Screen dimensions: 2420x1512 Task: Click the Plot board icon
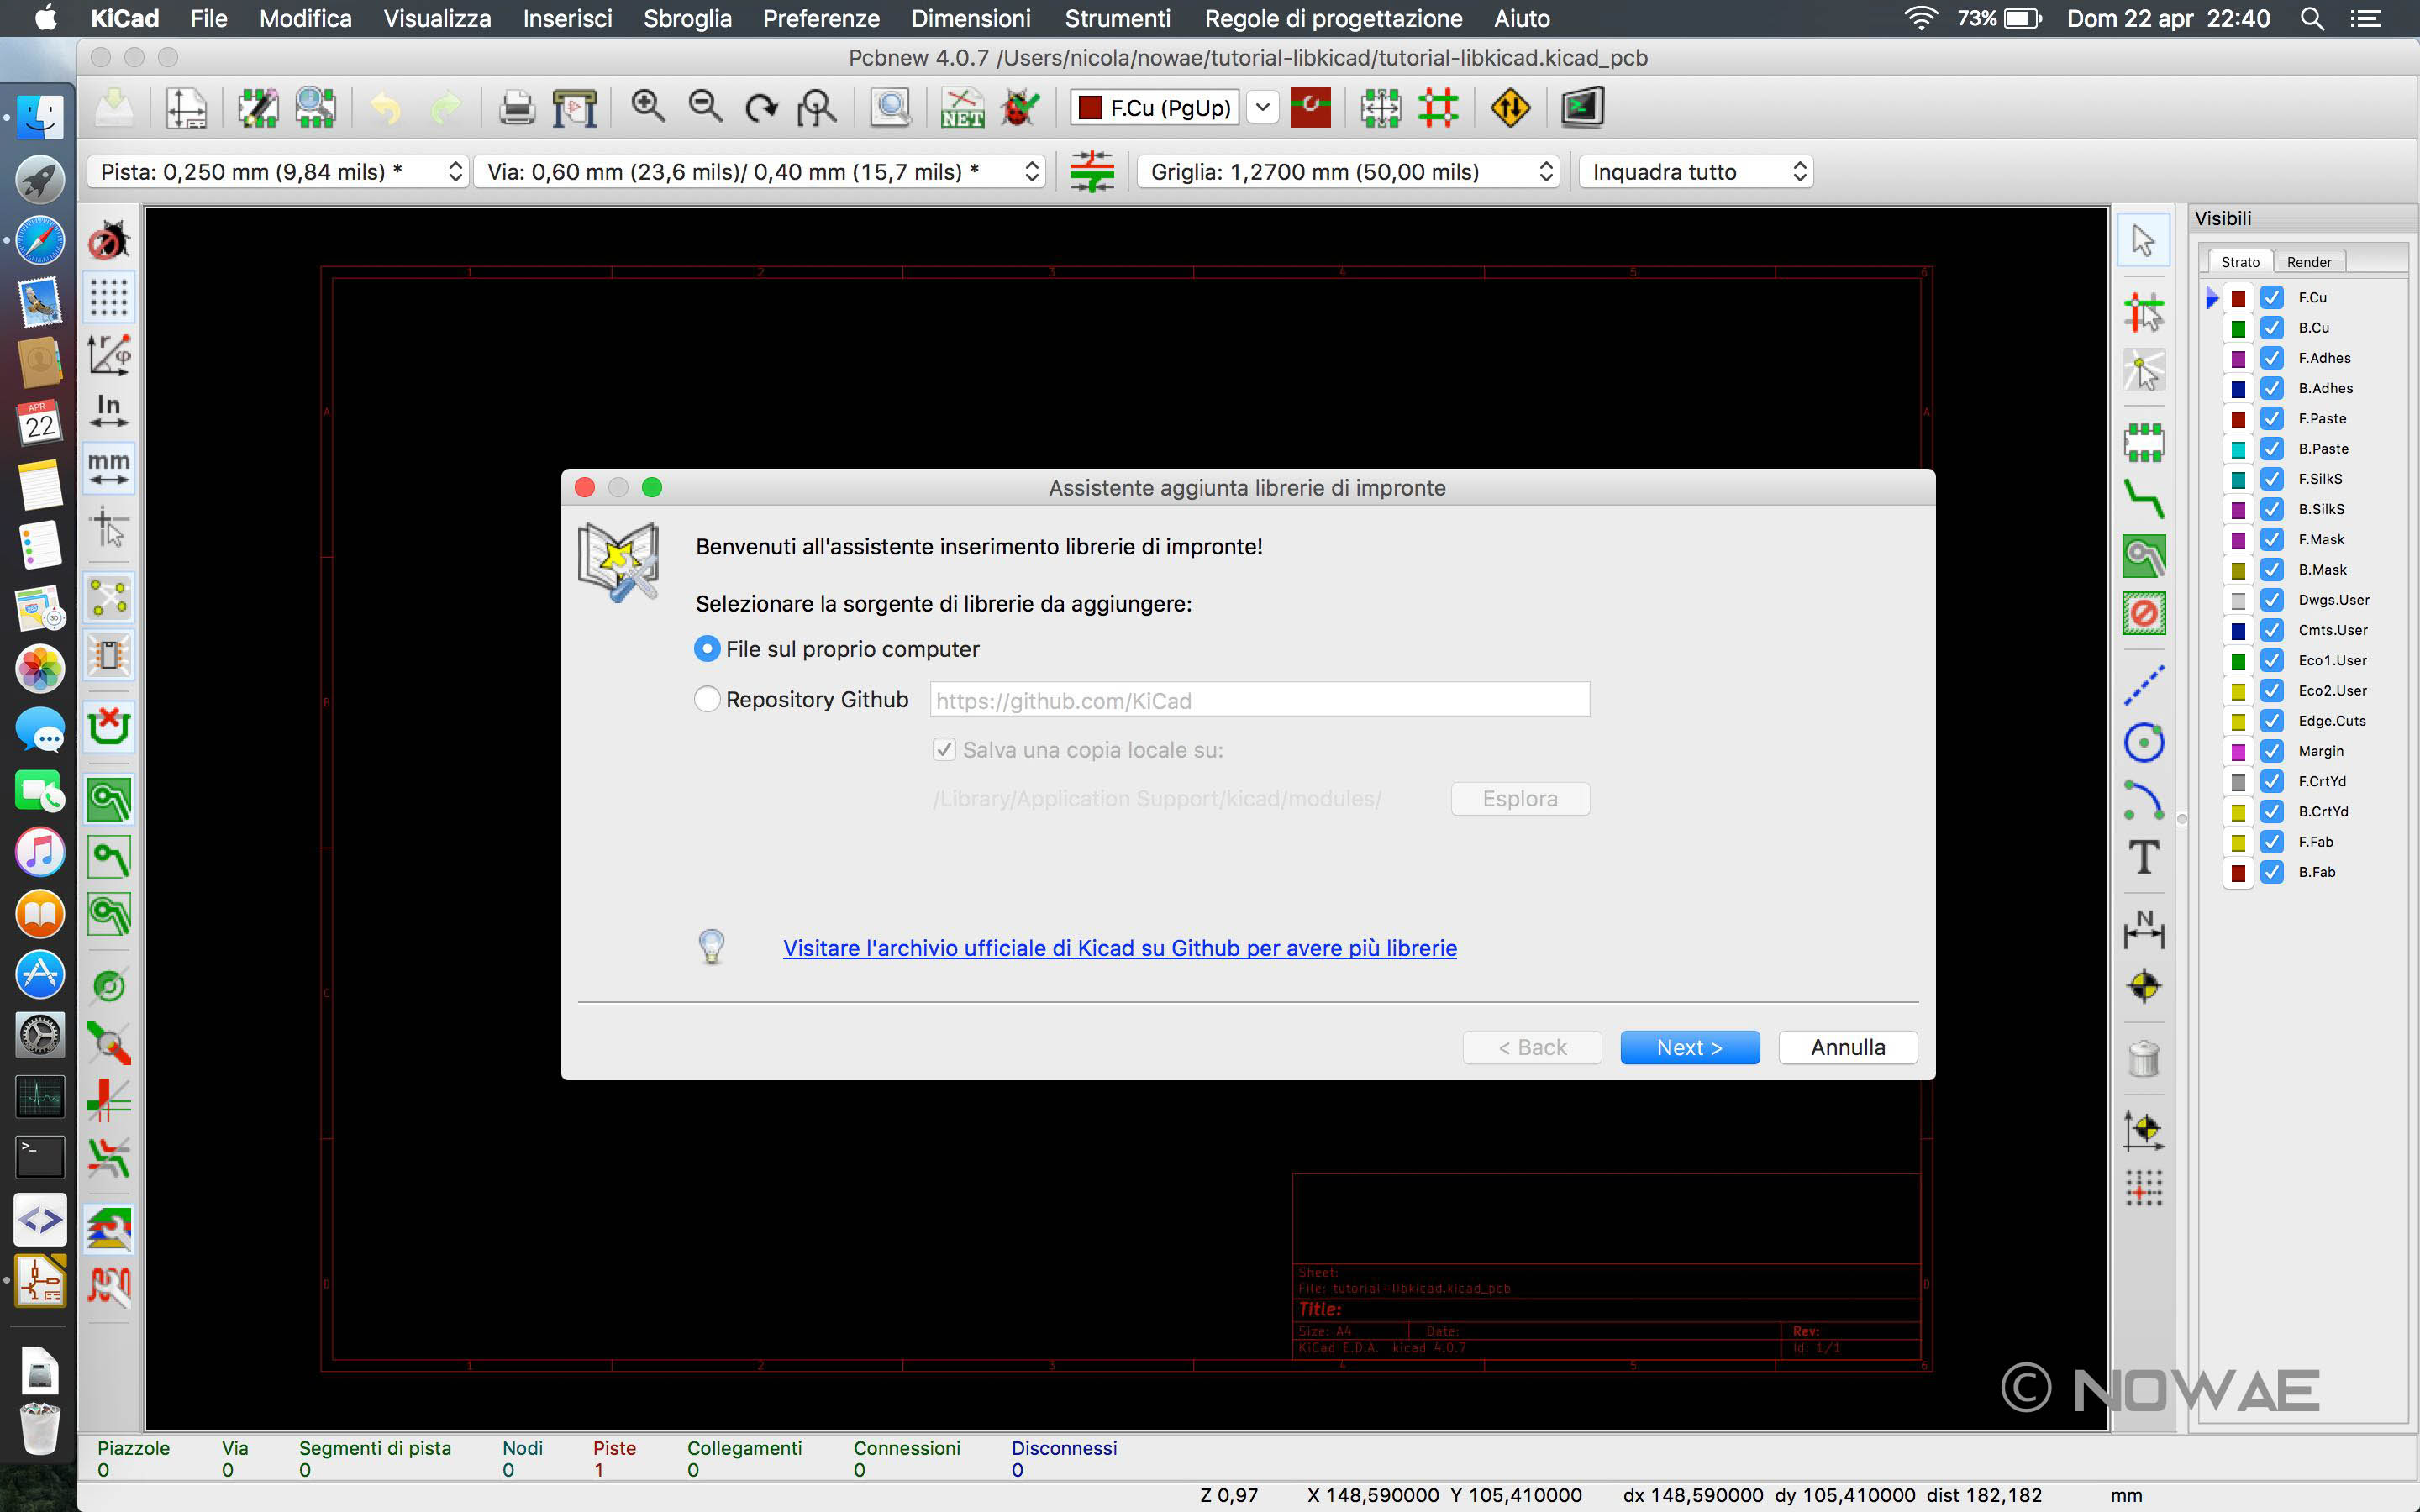coord(575,107)
